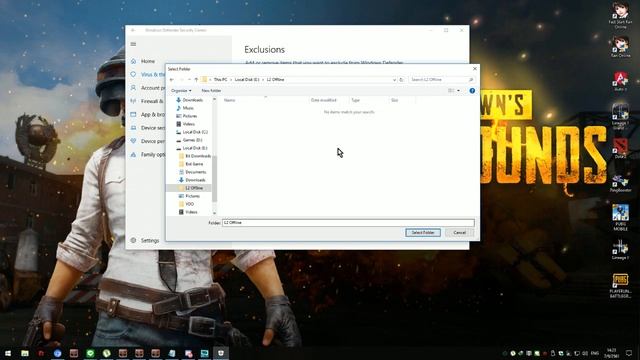Viewport: 640px width, 360px height.
Task: Go back using the dialog's back arrow
Action: [172, 80]
